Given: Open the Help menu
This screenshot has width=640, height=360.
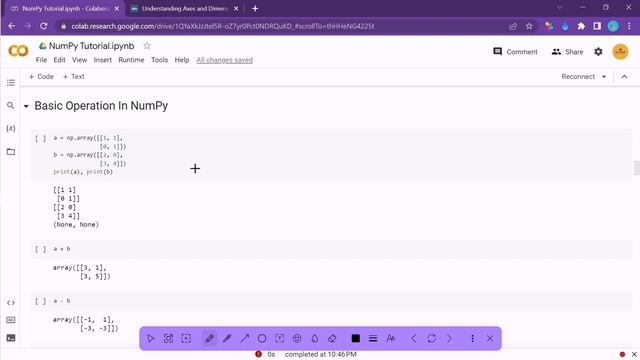Looking at the screenshot, I should click(x=182, y=60).
